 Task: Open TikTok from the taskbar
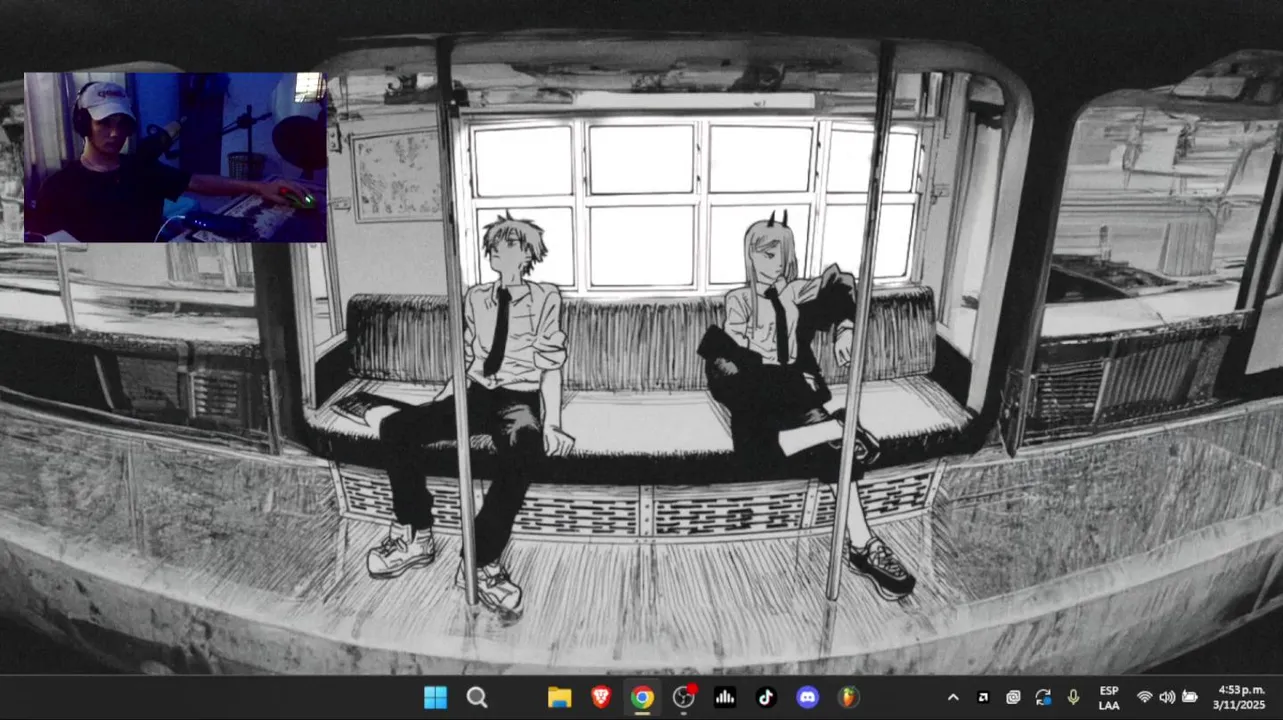[x=766, y=697]
